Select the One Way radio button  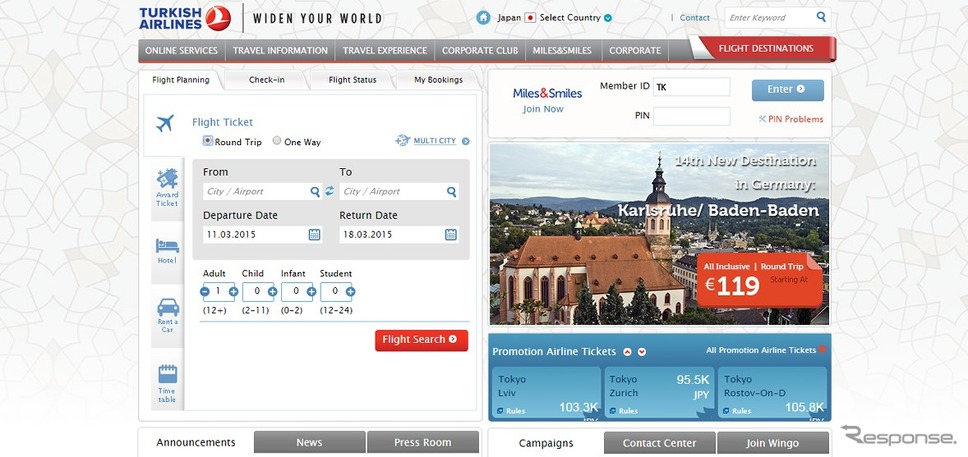pos(277,141)
